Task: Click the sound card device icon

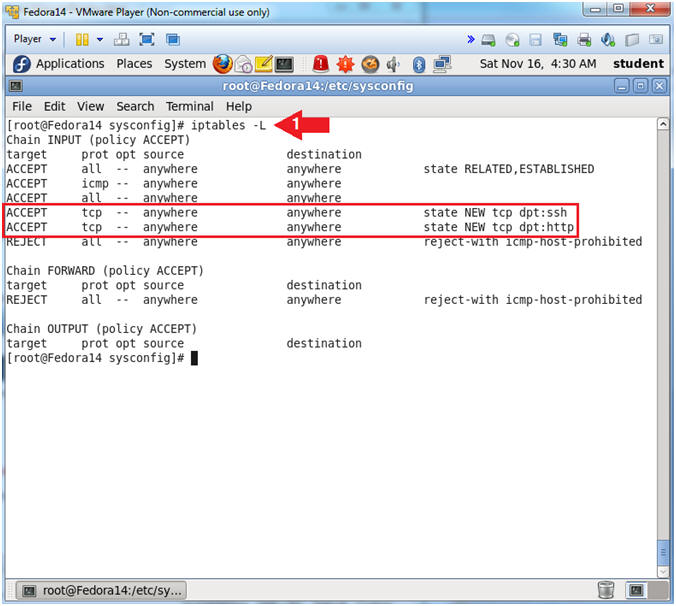Action: pyautogui.click(x=608, y=40)
